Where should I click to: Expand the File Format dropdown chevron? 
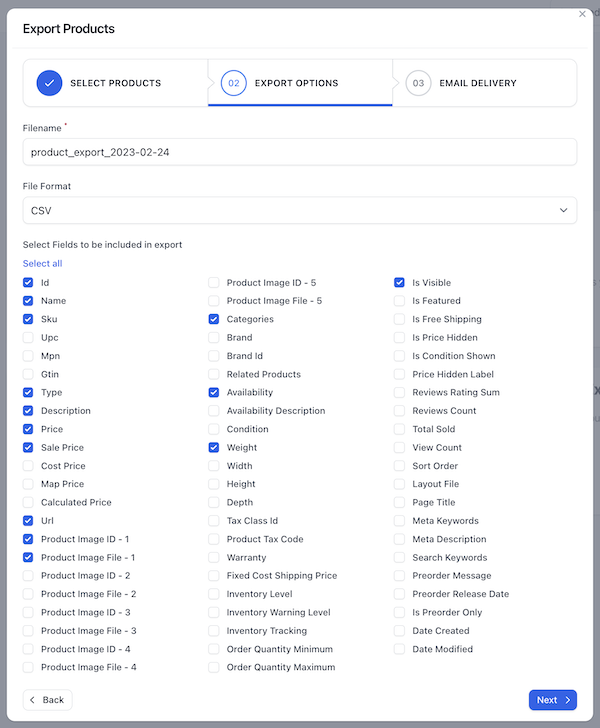(563, 210)
